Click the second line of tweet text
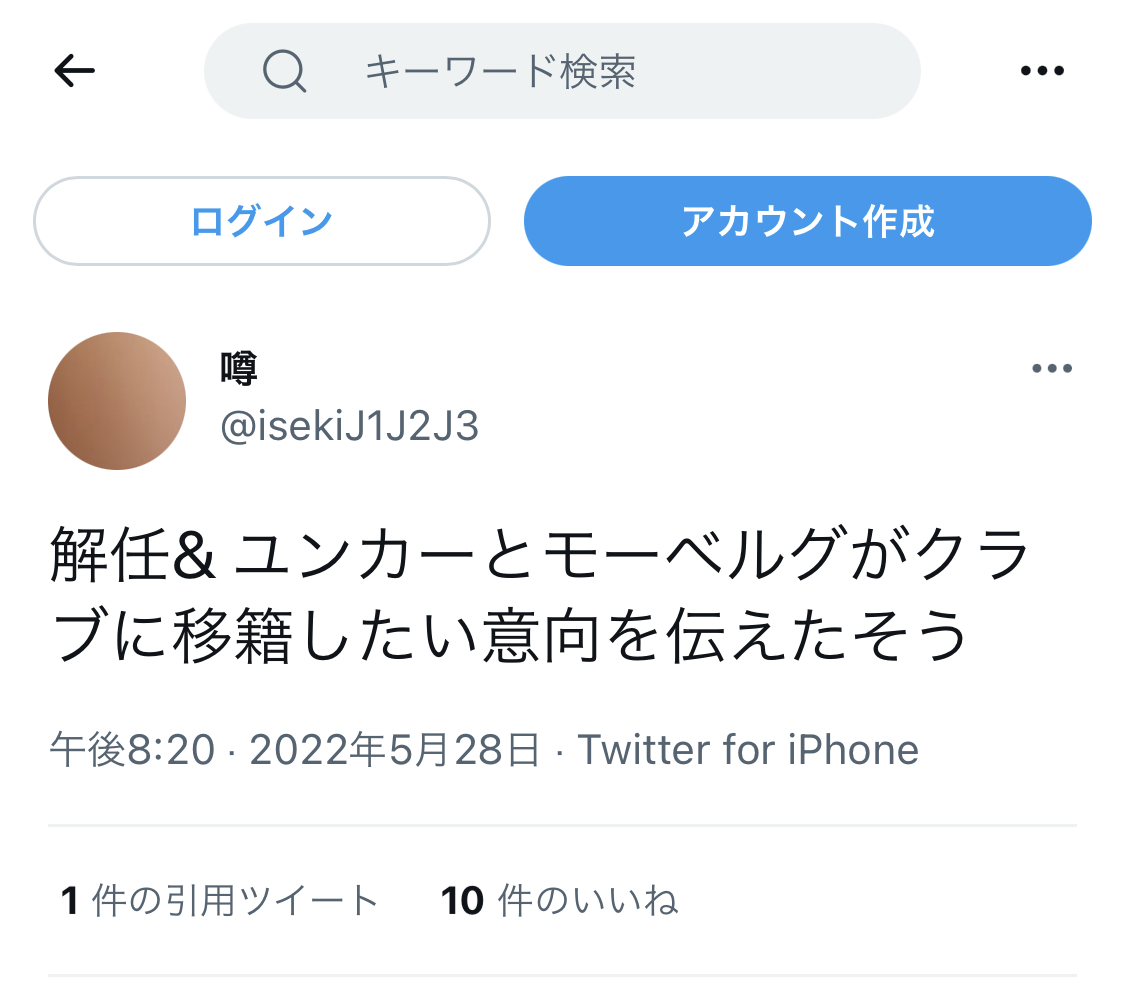Screen dimensions: 1125x996 coord(509,636)
